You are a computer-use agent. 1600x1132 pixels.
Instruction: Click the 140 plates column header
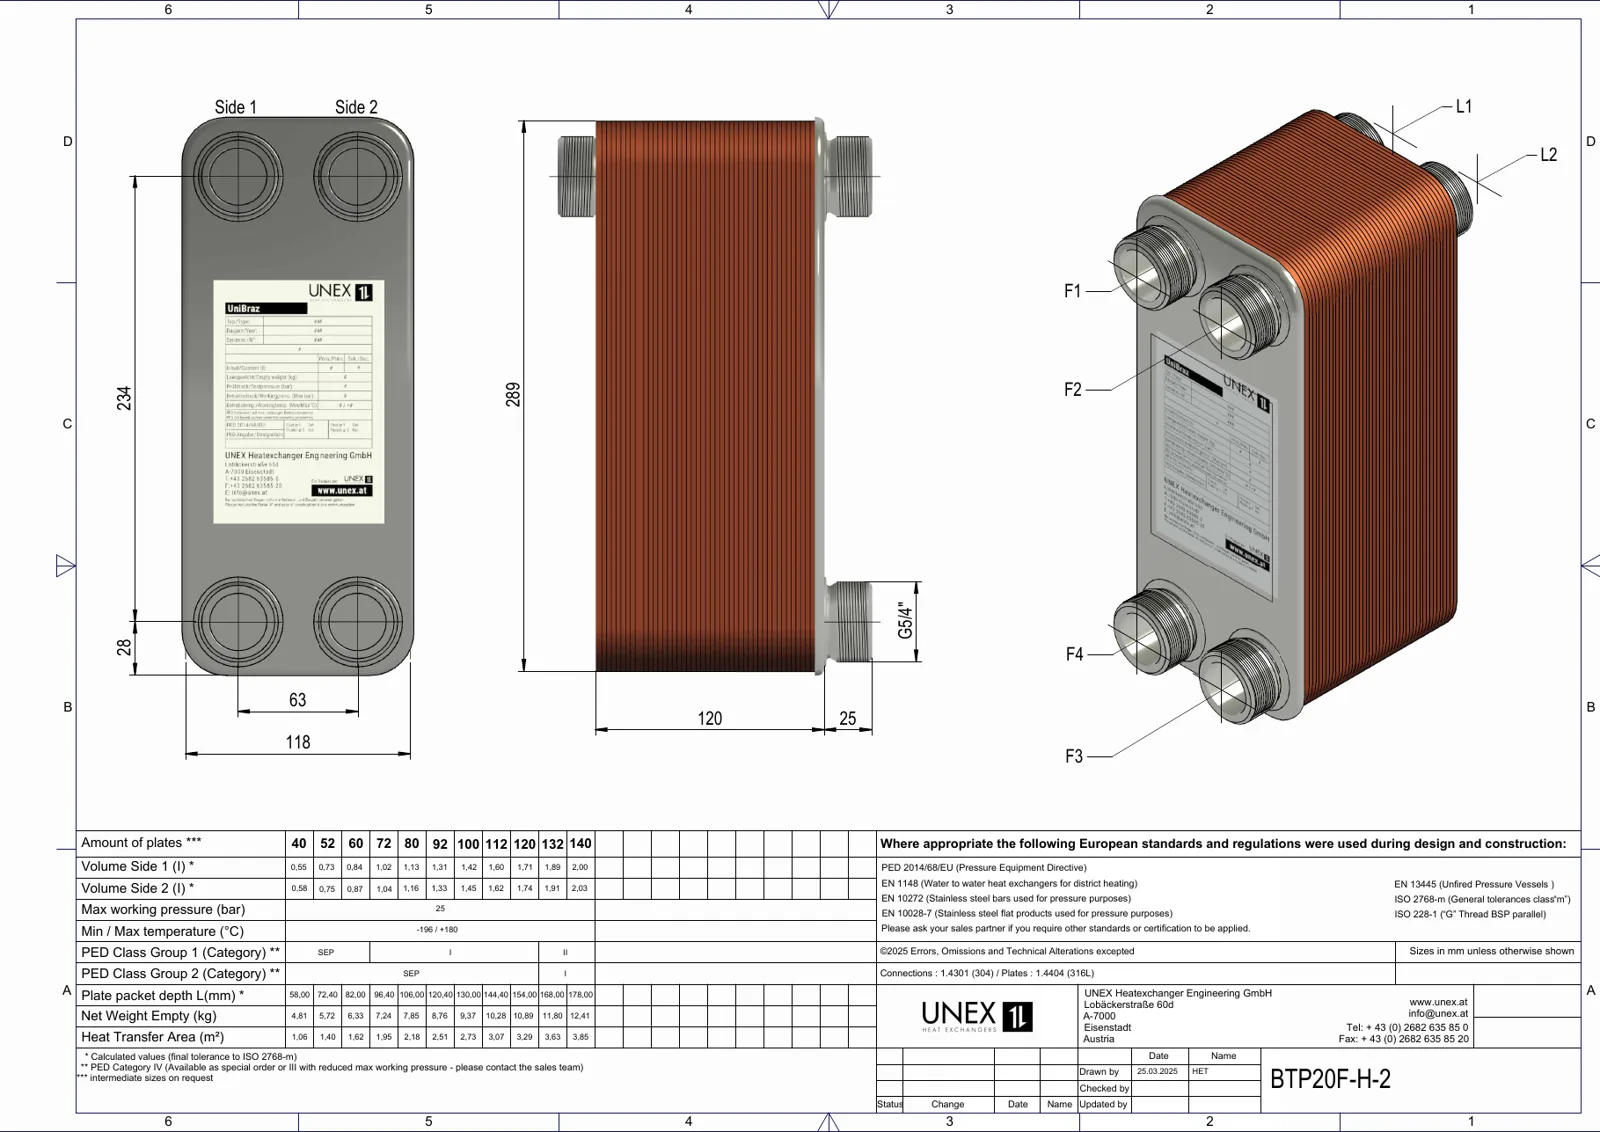(580, 844)
